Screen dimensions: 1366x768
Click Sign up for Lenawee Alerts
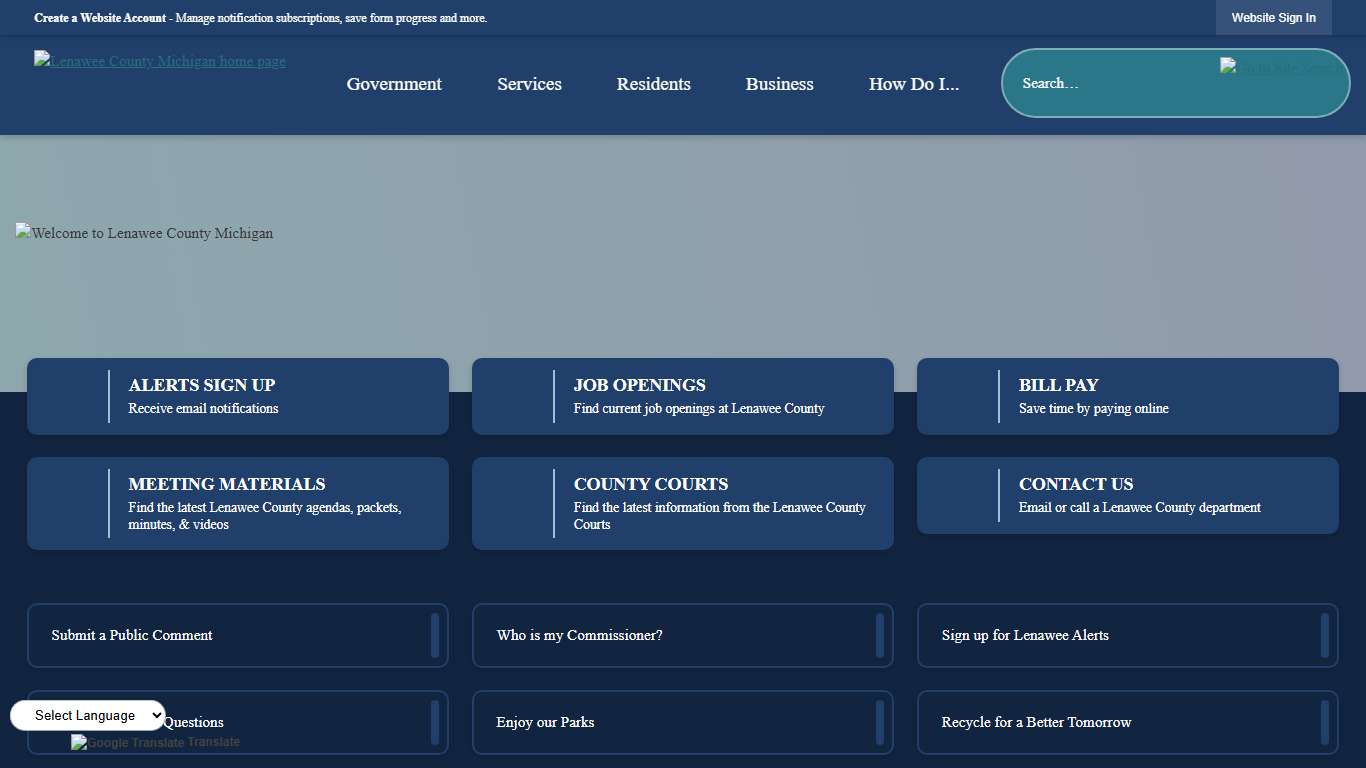coord(1024,635)
